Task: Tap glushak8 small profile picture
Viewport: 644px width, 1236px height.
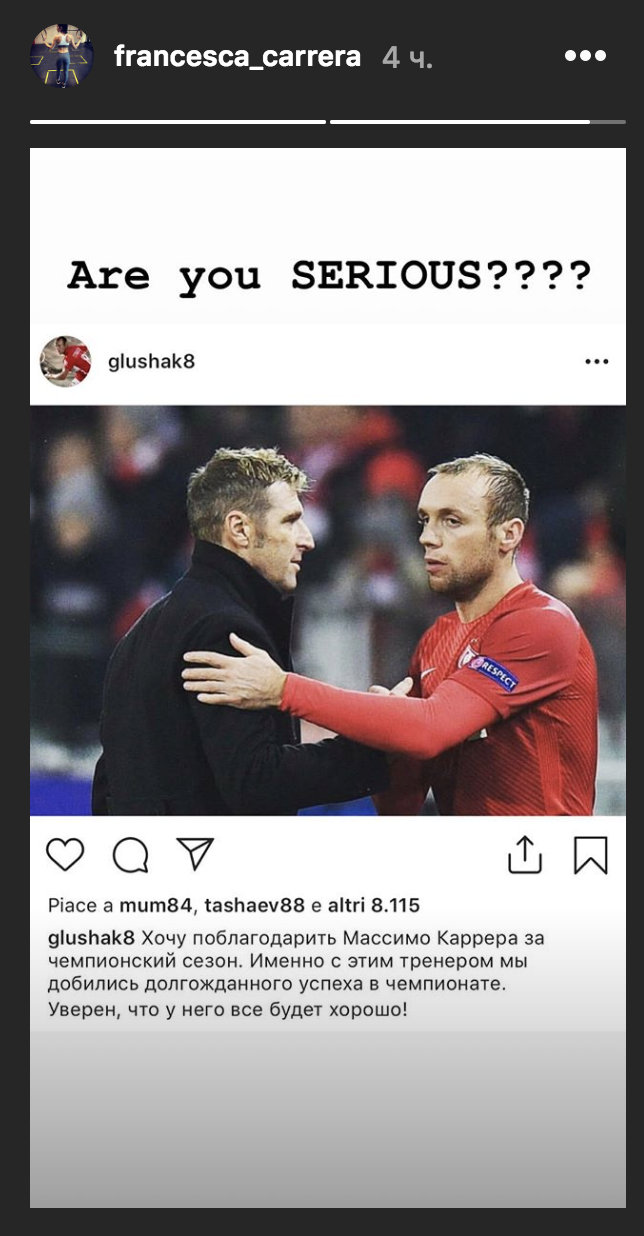Action: tap(65, 361)
